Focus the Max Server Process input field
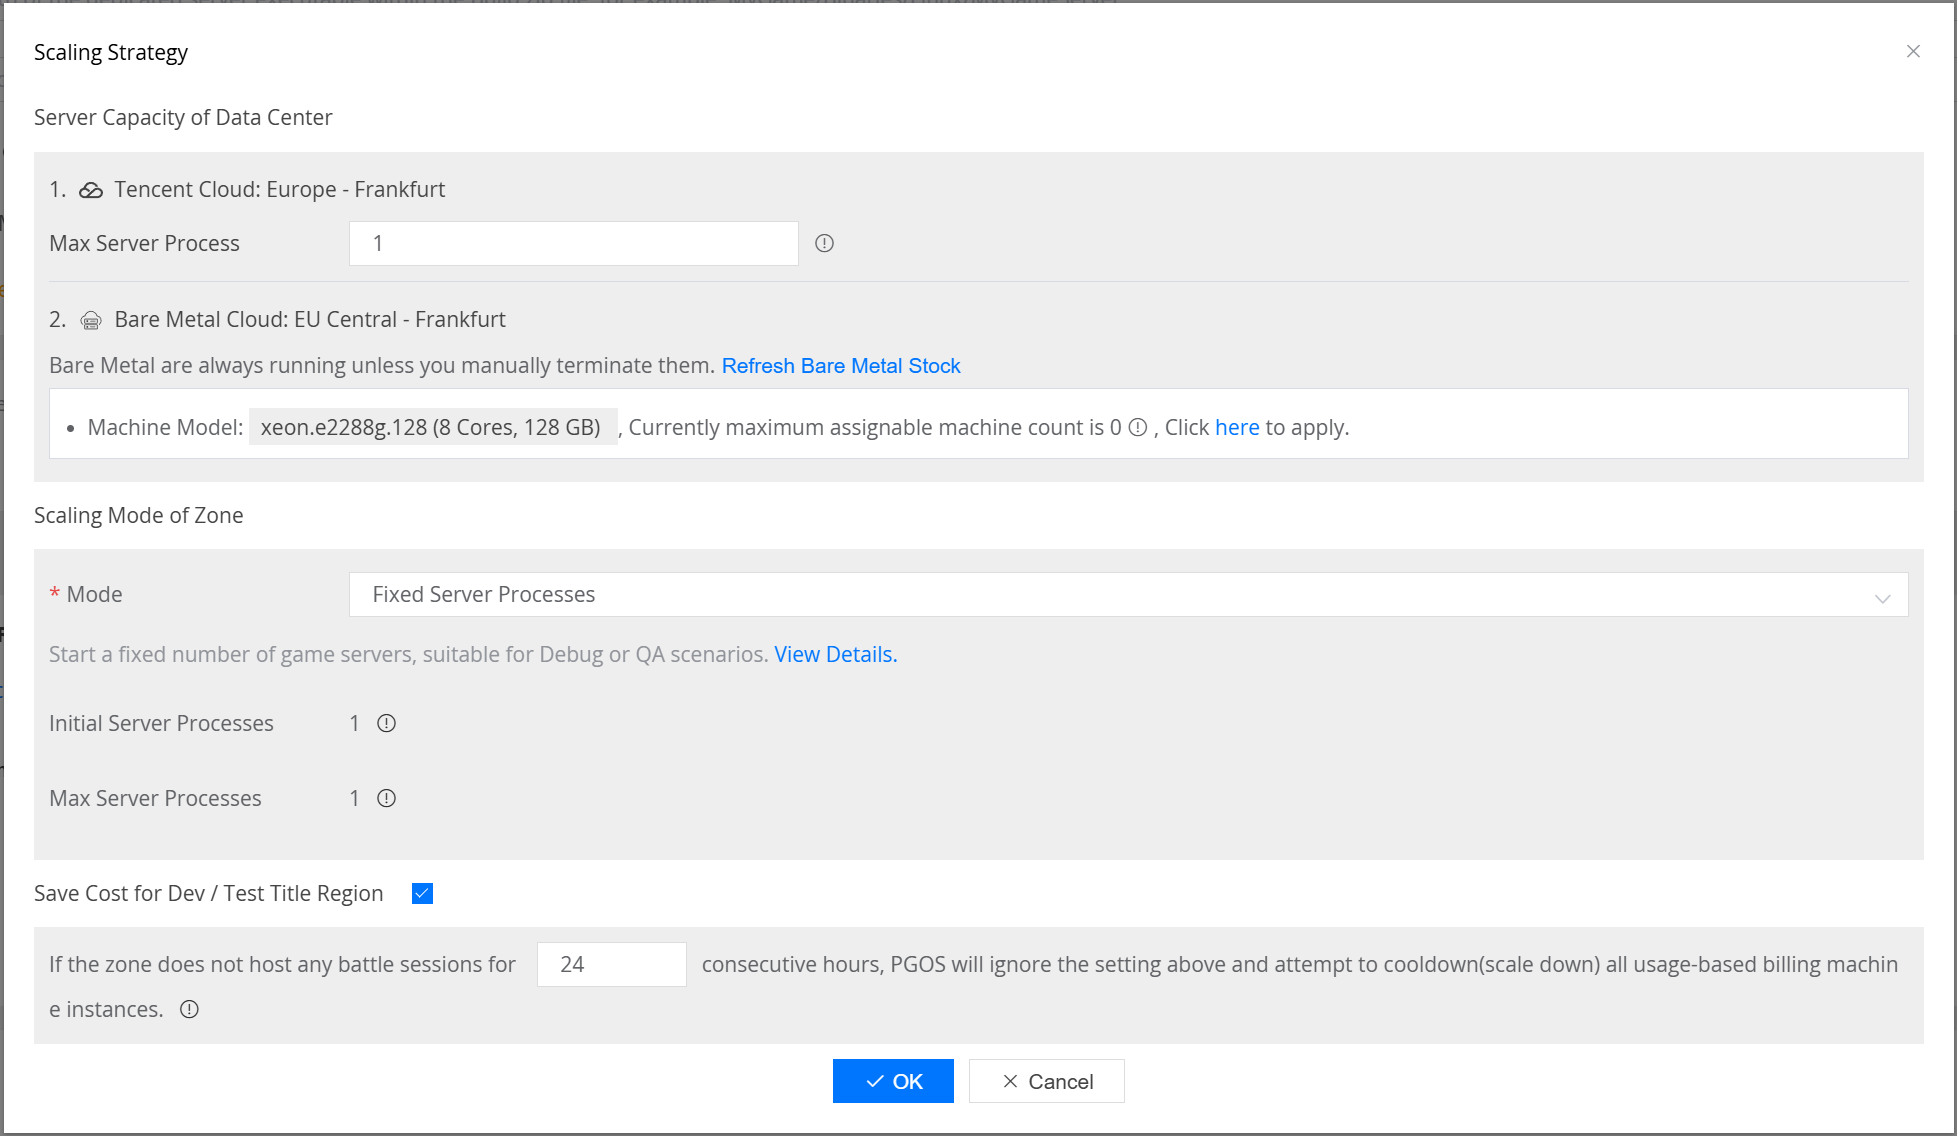1957x1136 pixels. tap(573, 243)
